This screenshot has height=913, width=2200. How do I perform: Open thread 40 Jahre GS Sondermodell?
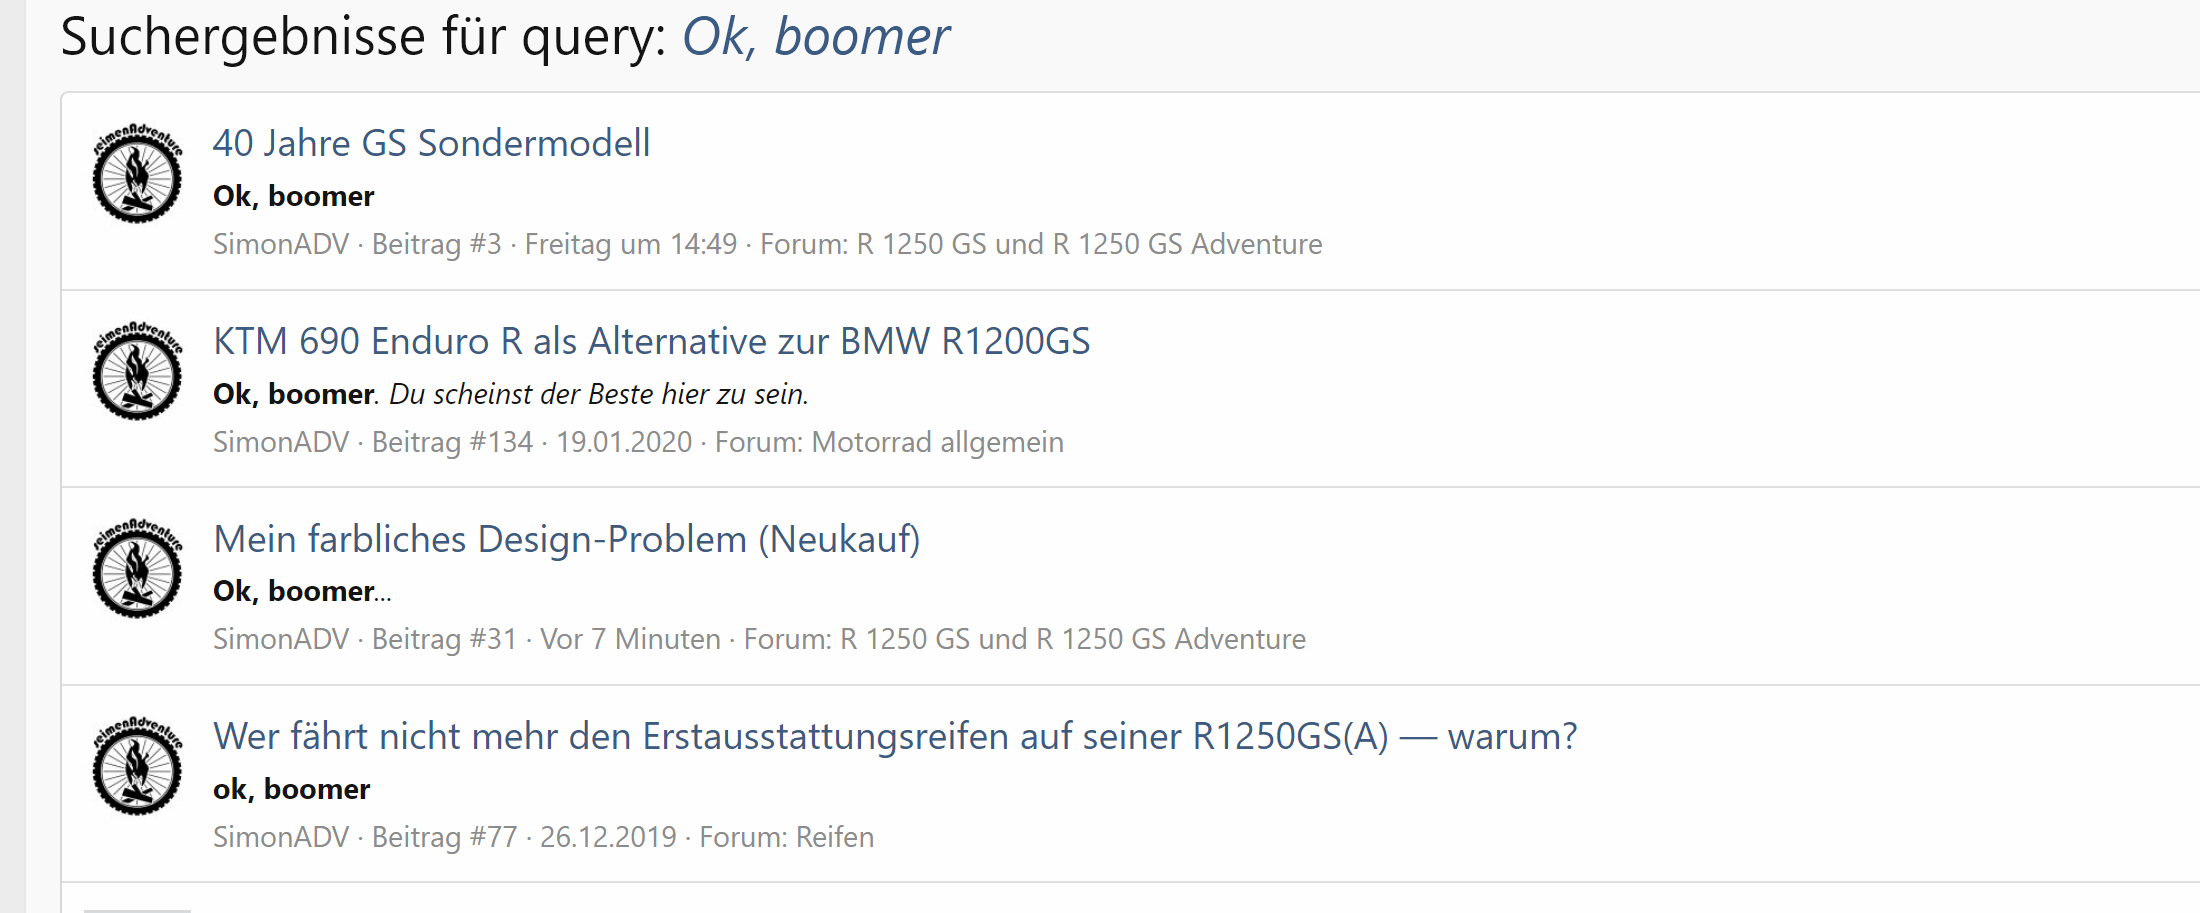tap(431, 144)
